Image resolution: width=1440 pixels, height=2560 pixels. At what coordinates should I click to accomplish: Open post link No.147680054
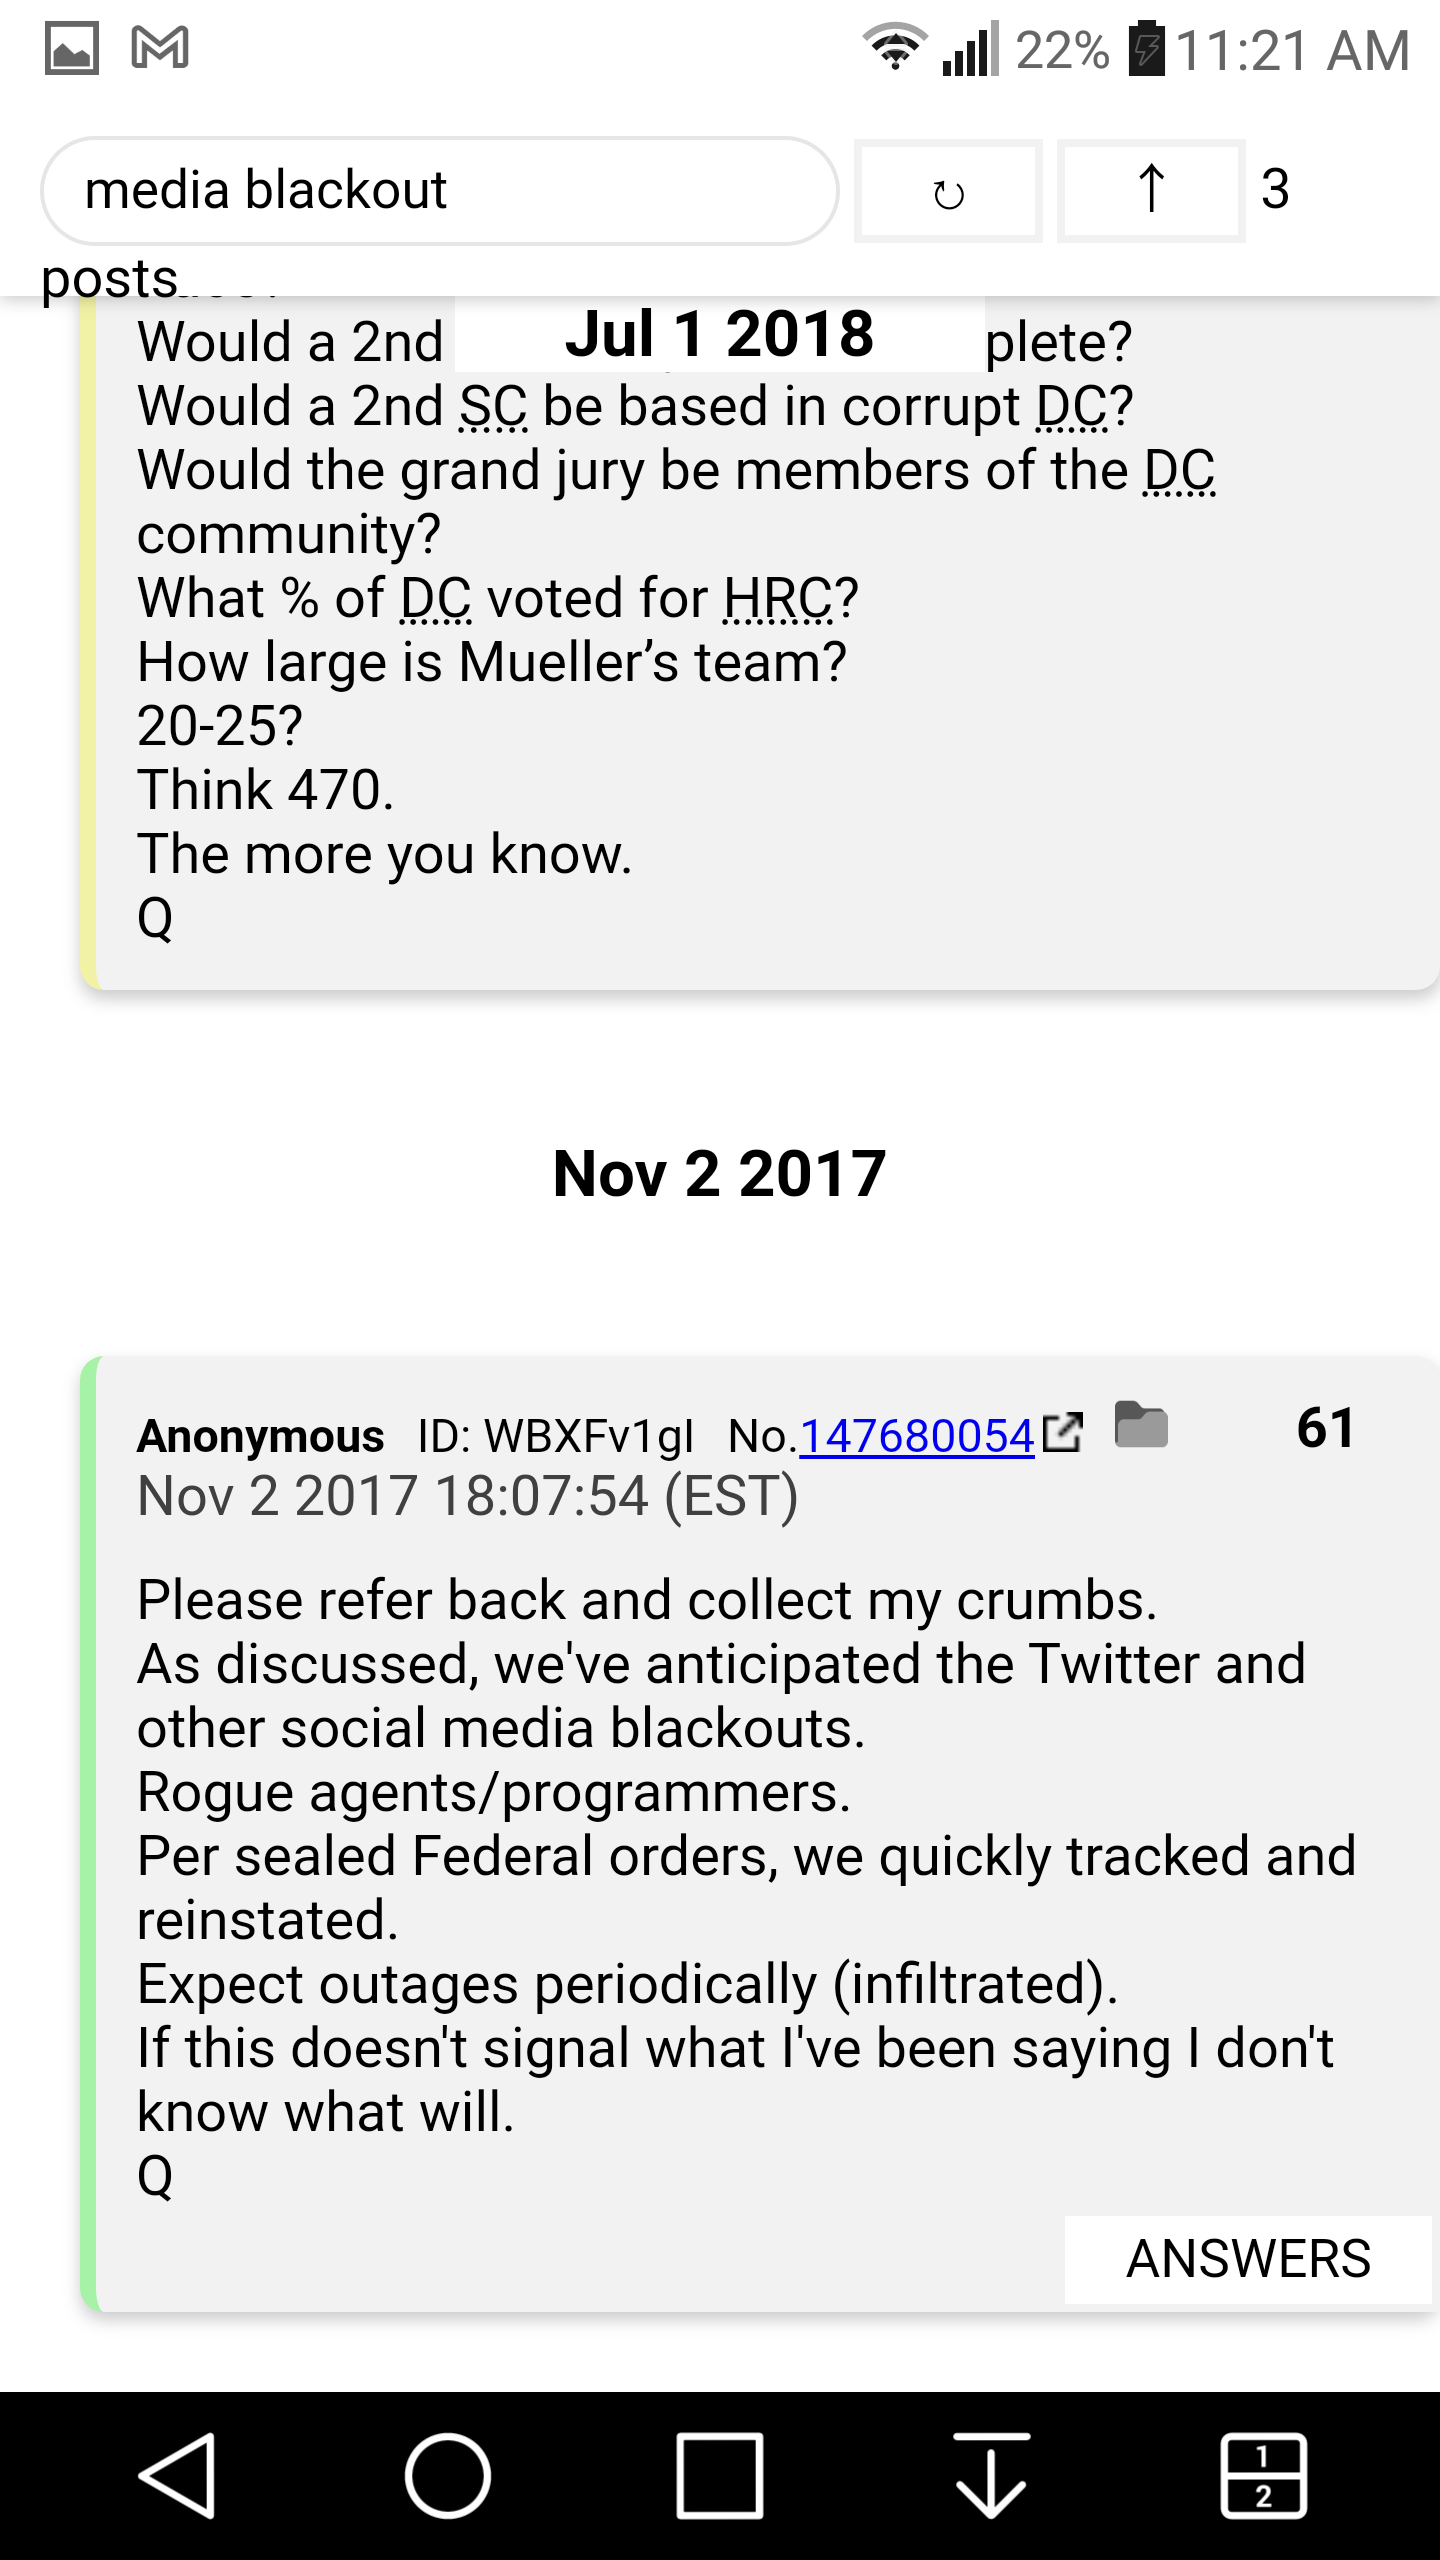[x=916, y=1436]
